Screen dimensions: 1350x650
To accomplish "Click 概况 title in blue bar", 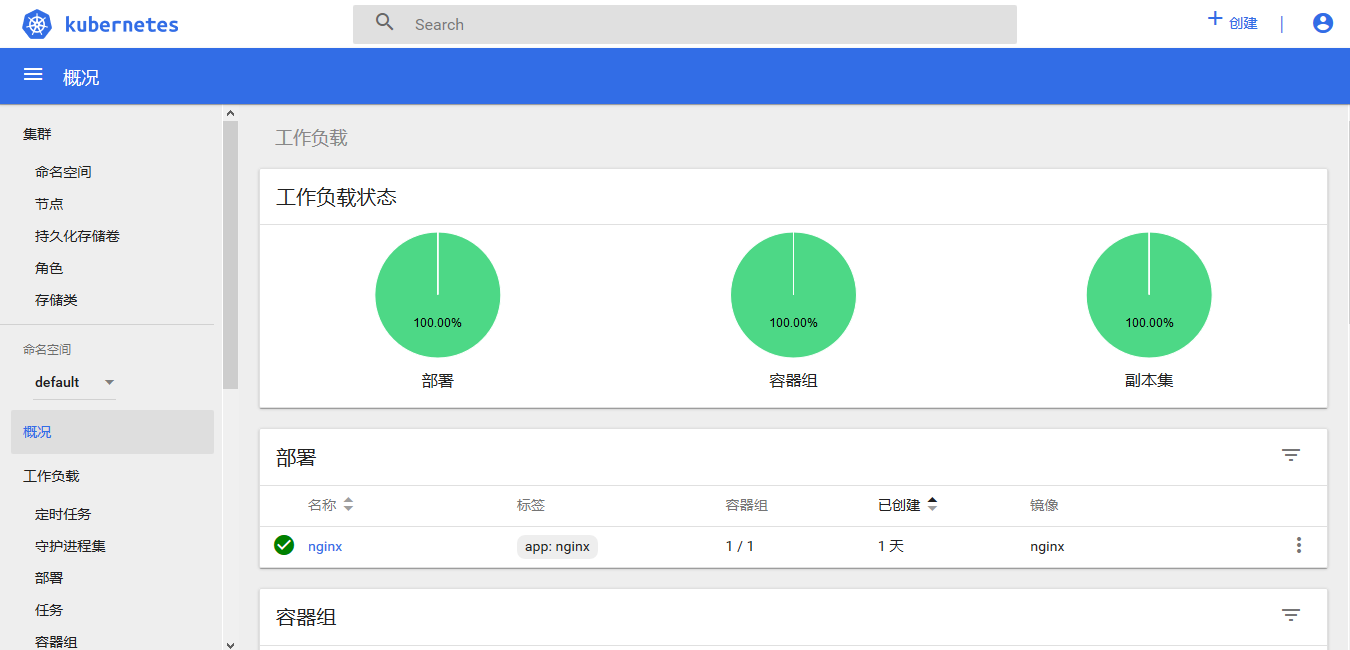I will click(x=81, y=77).
